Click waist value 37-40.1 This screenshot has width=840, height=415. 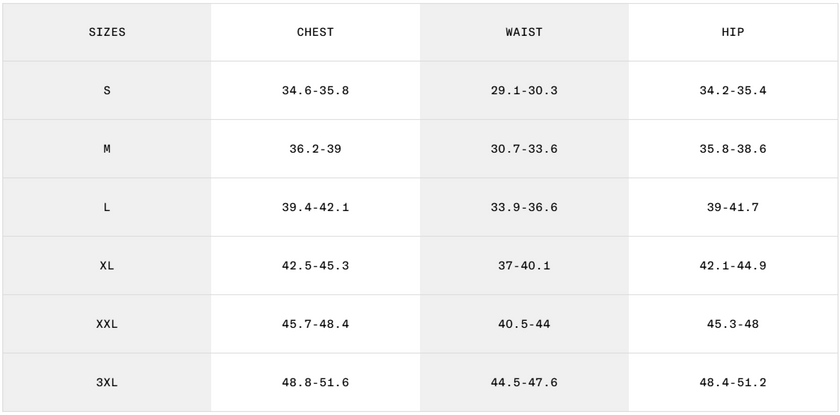point(524,266)
